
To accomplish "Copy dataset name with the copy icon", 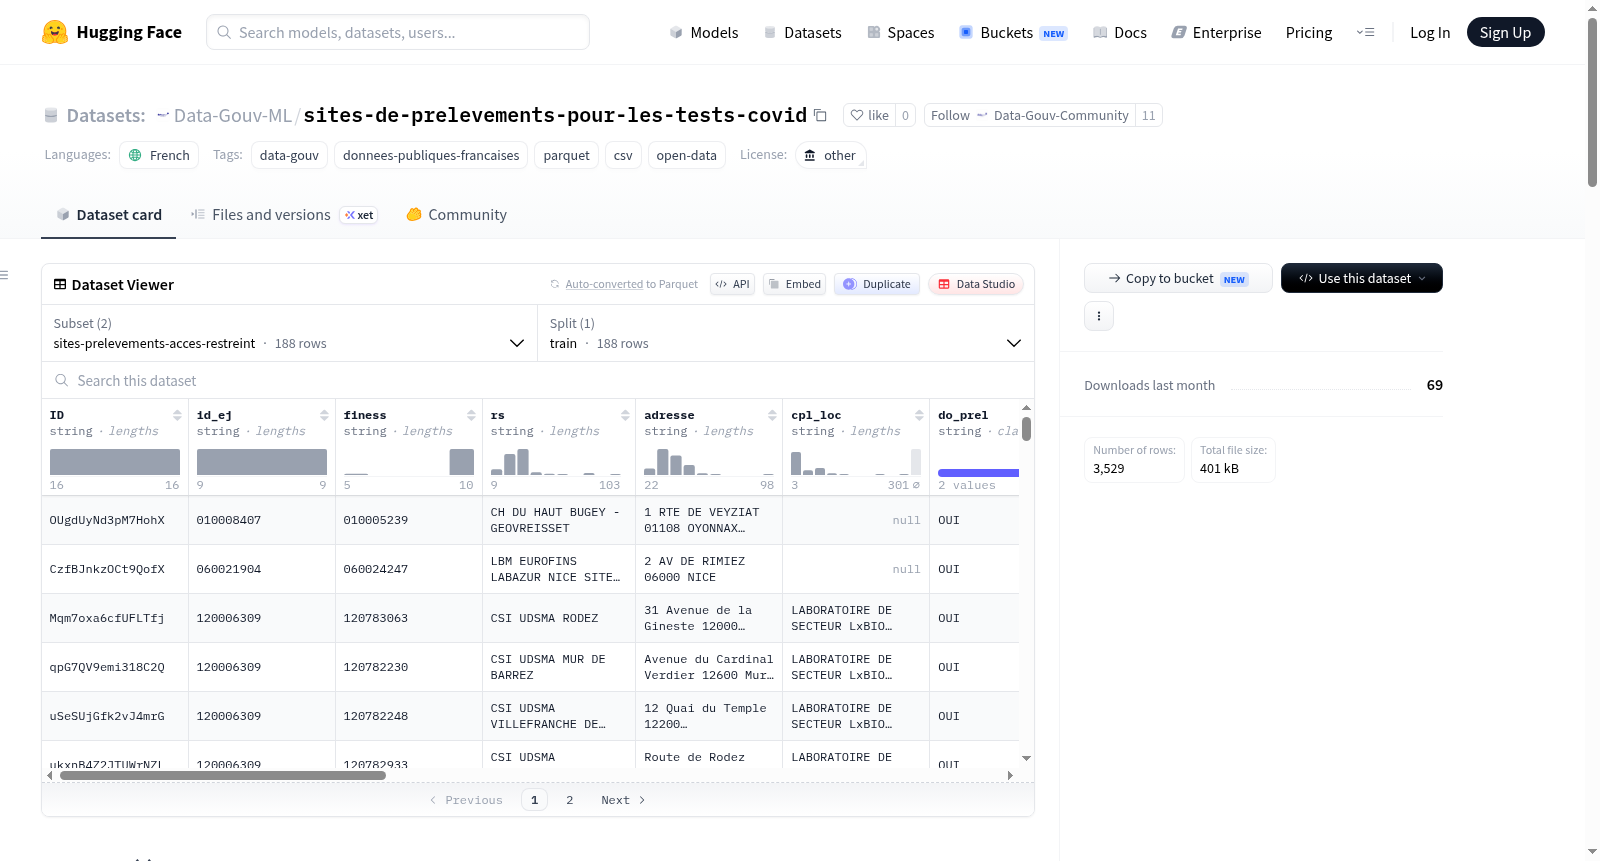I will 820,115.
